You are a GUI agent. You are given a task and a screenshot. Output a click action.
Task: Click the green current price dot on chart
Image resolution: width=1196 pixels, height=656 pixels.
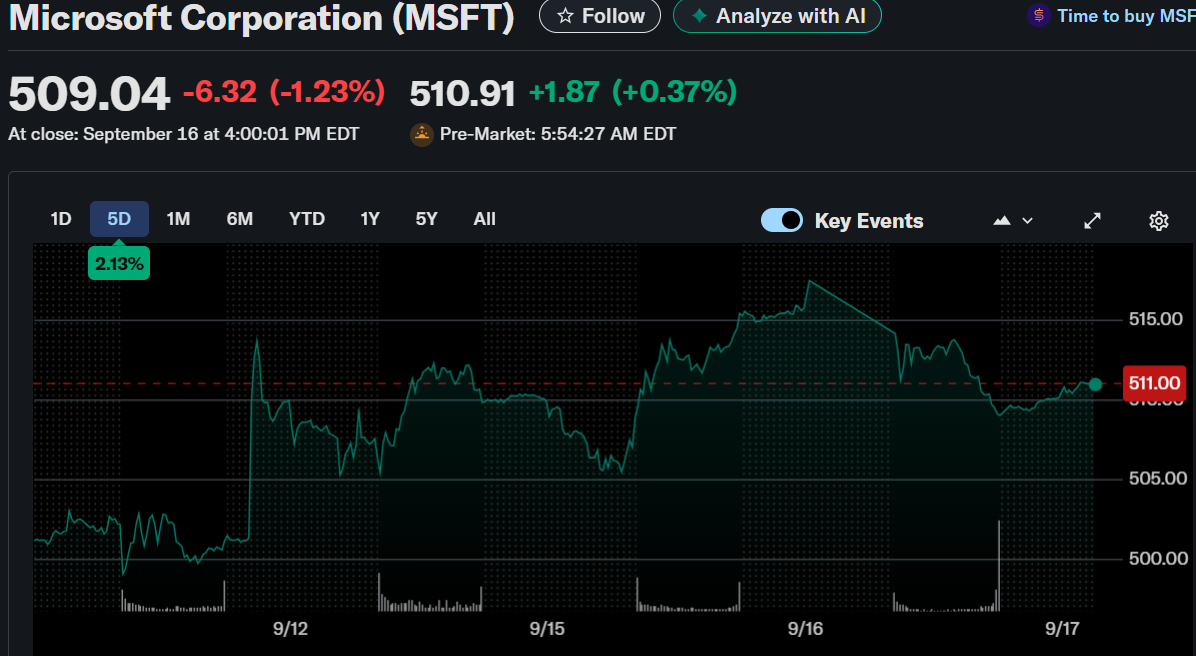point(1095,384)
